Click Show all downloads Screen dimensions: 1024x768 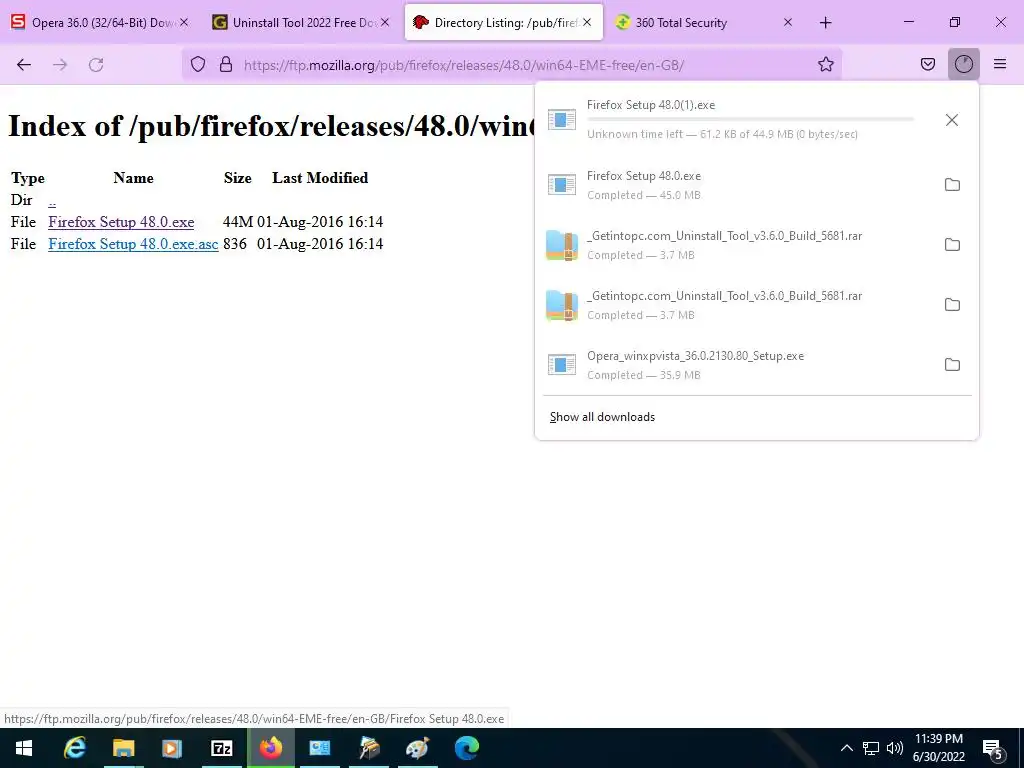click(x=602, y=417)
